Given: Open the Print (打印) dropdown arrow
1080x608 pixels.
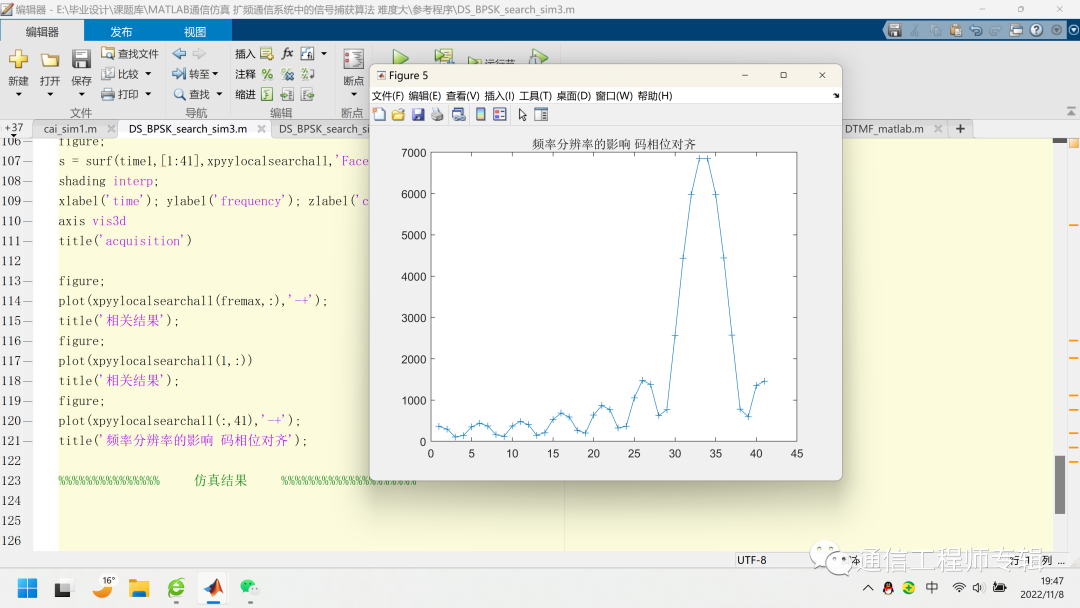Looking at the screenshot, I should pyautogui.click(x=148, y=94).
